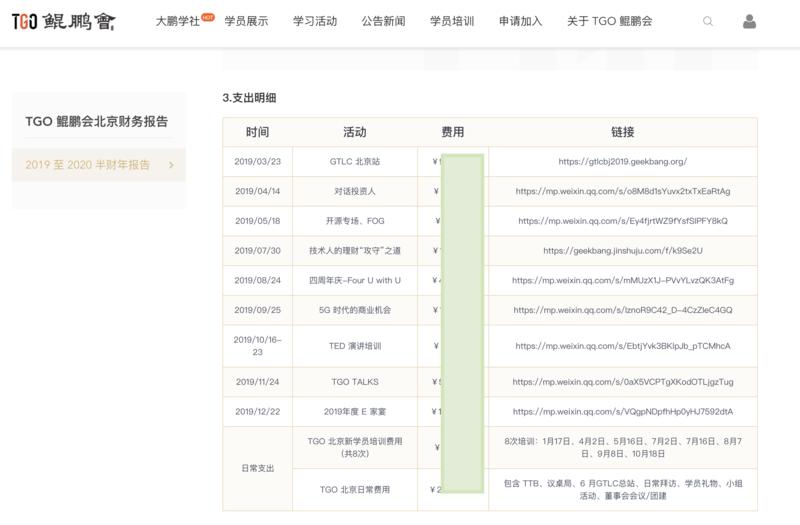Select the 四周年庆-Four U with U cell
800x525 pixels.
coord(355,280)
